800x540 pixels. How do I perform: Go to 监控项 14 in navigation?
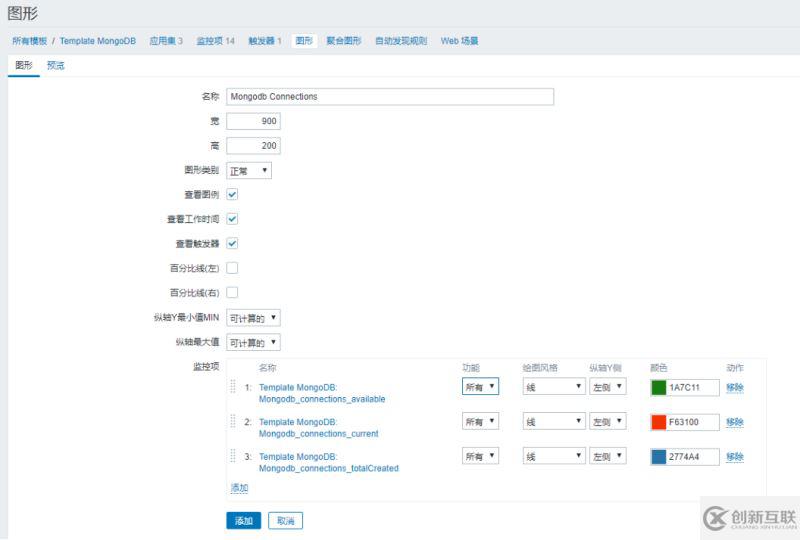(x=215, y=41)
